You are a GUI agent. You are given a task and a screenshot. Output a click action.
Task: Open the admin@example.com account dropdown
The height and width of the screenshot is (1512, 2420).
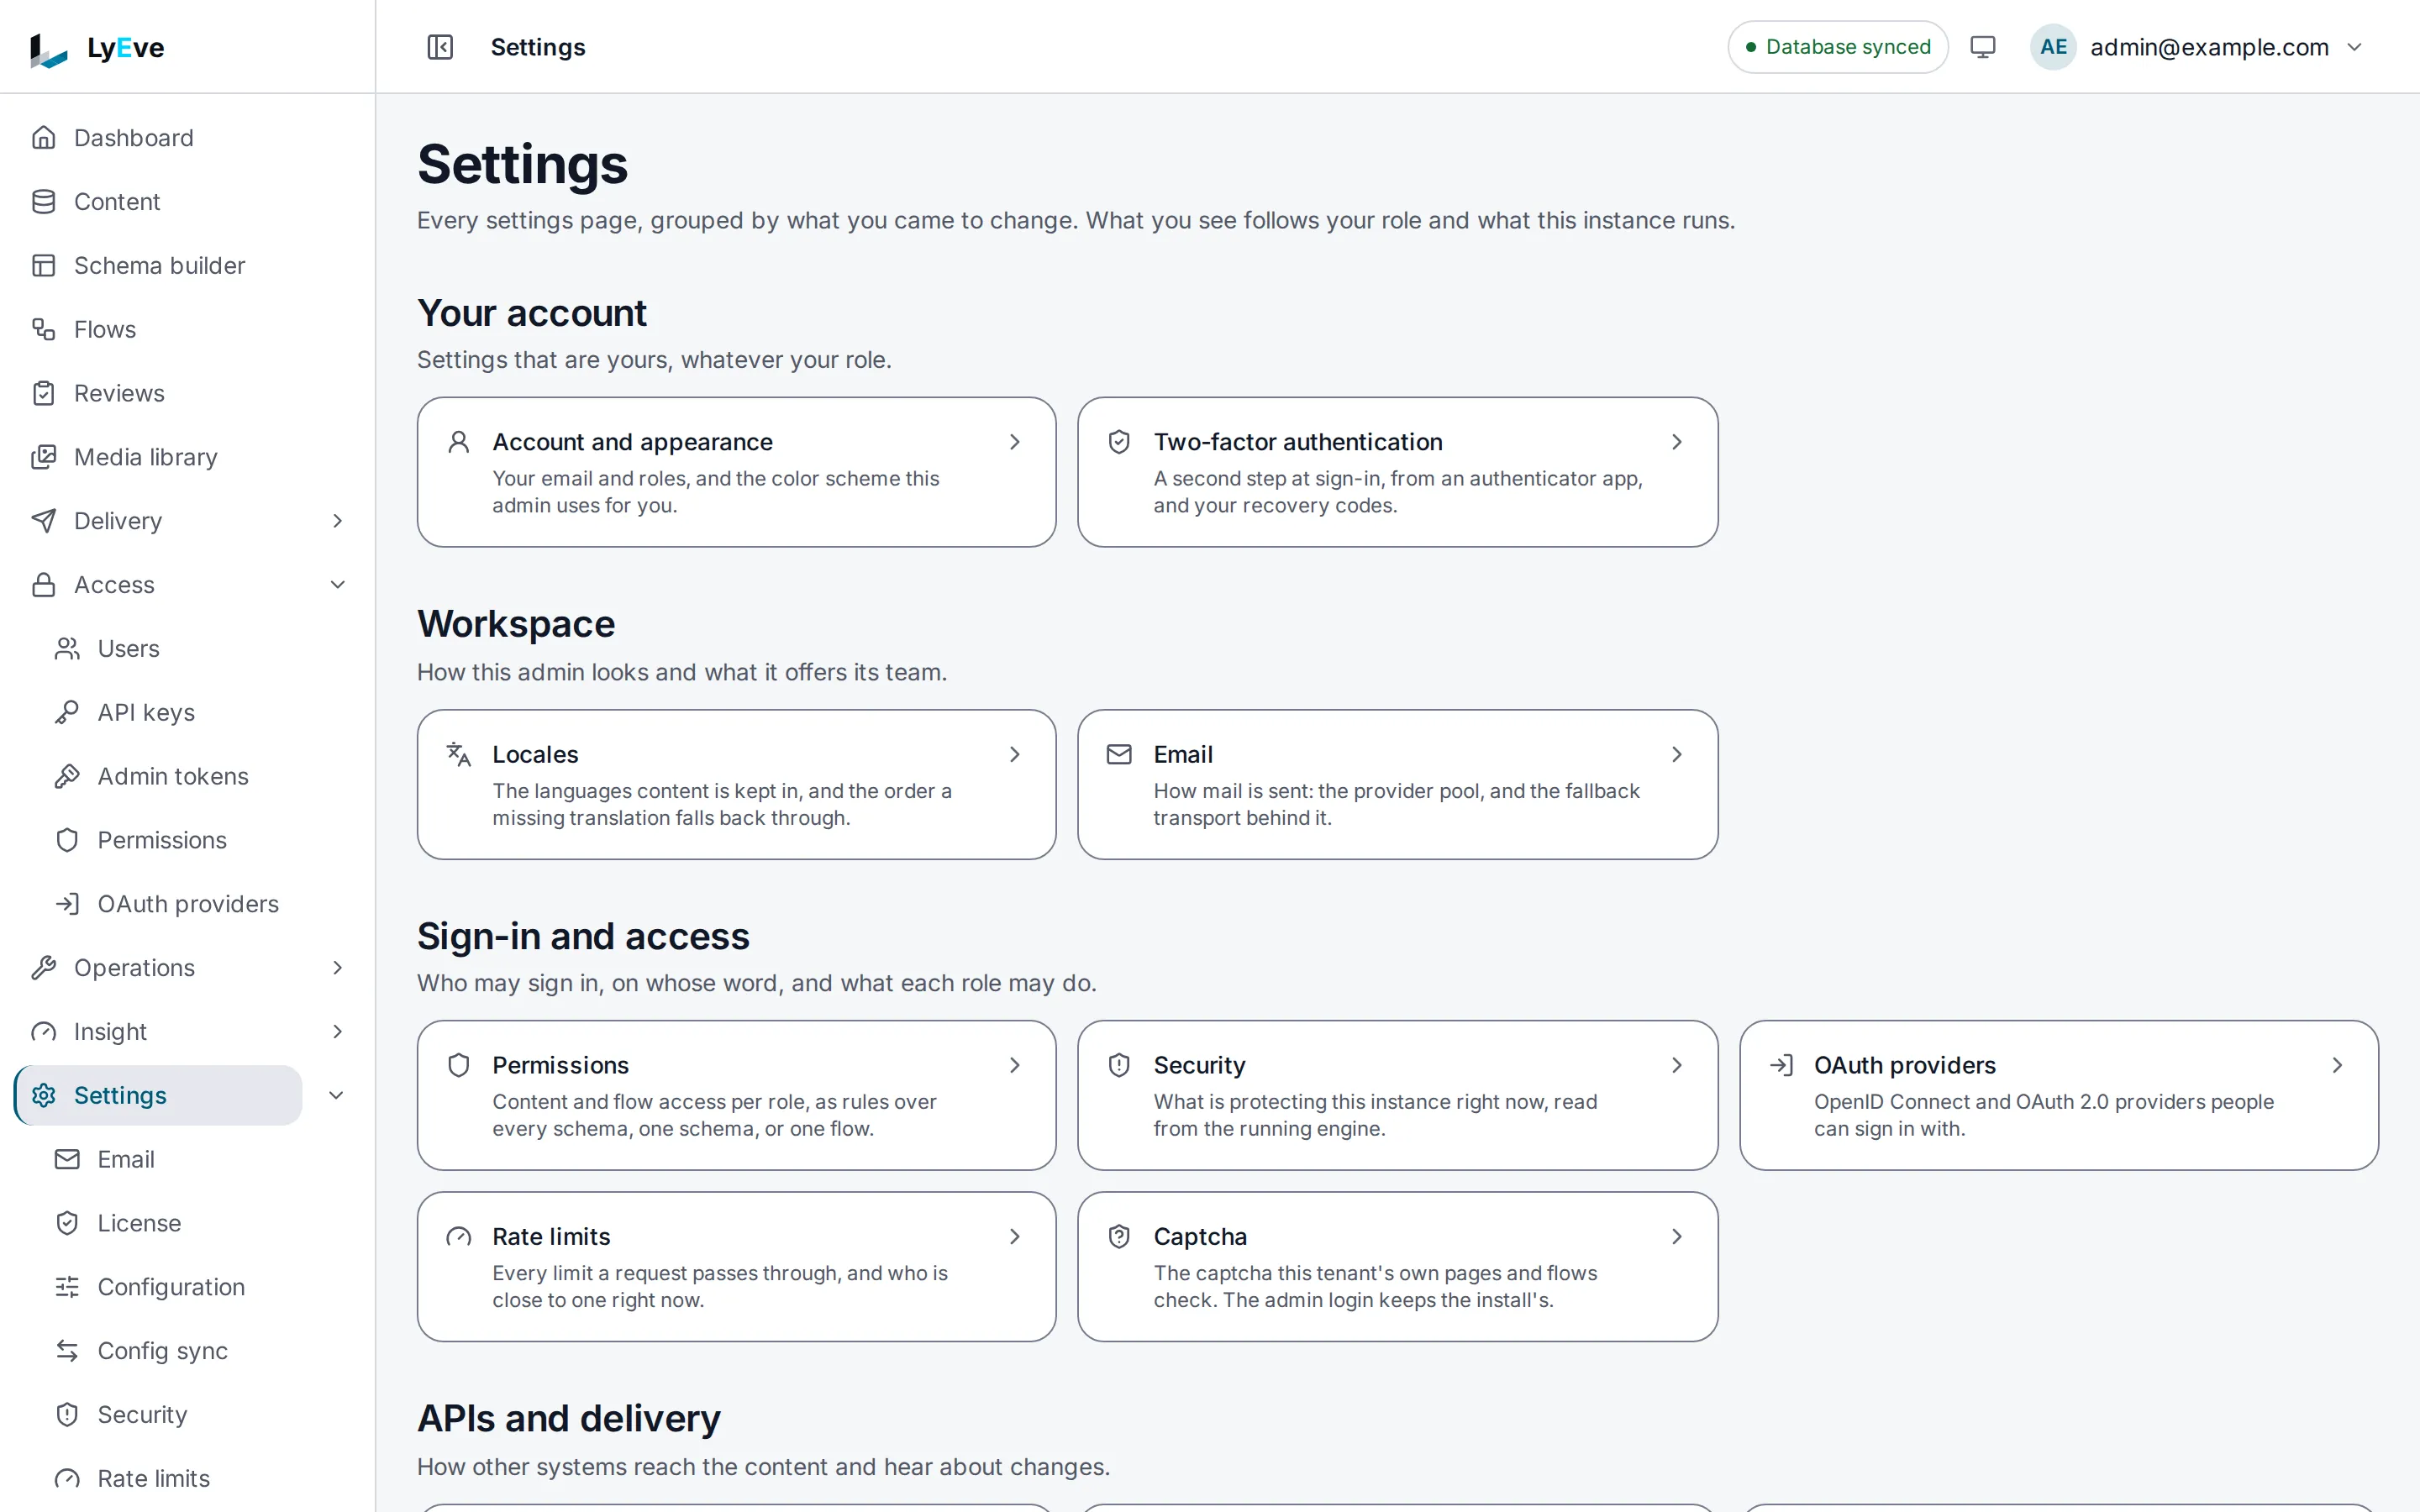2198,47
